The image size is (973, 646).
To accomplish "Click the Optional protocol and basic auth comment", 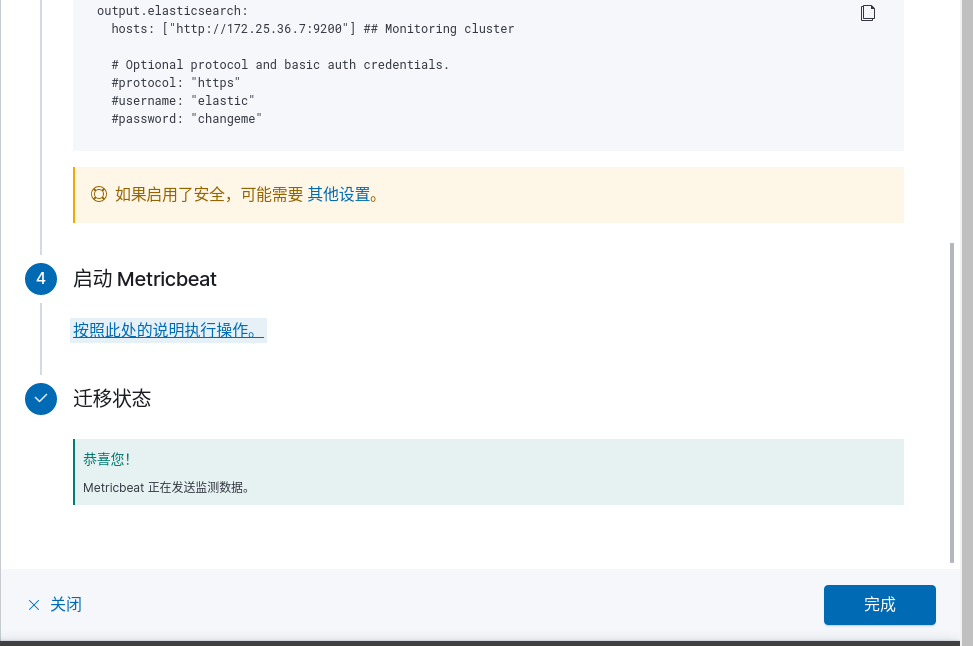I will click(x=280, y=65).
